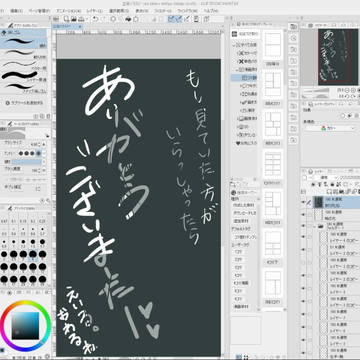360x360 pixels.
Task: Close the open canvas document tab
Action: 80,26
